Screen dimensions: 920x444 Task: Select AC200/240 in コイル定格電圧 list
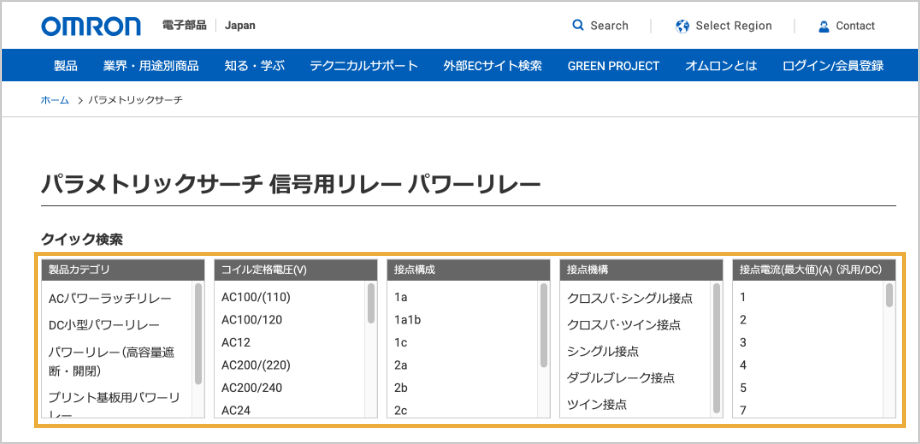pyautogui.click(x=252, y=387)
